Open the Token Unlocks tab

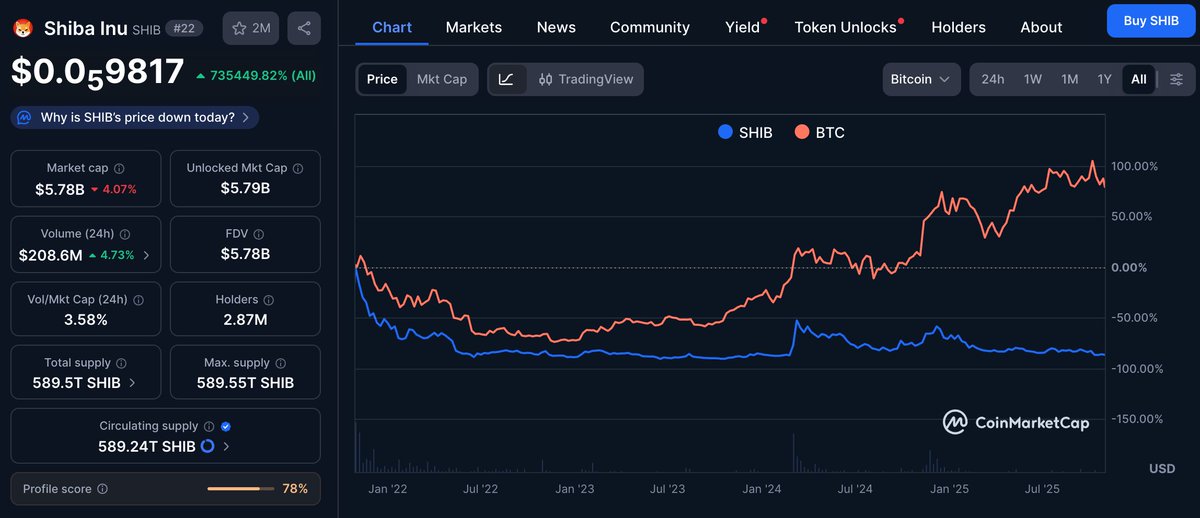846,27
